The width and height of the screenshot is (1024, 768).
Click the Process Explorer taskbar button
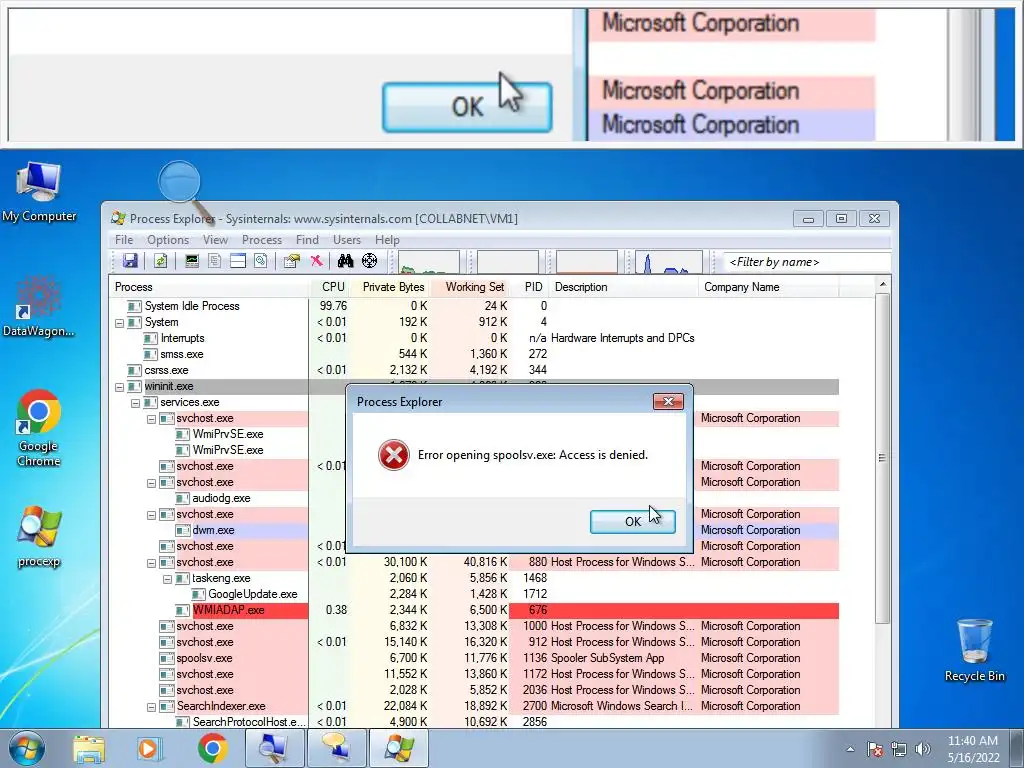(399, 748)
